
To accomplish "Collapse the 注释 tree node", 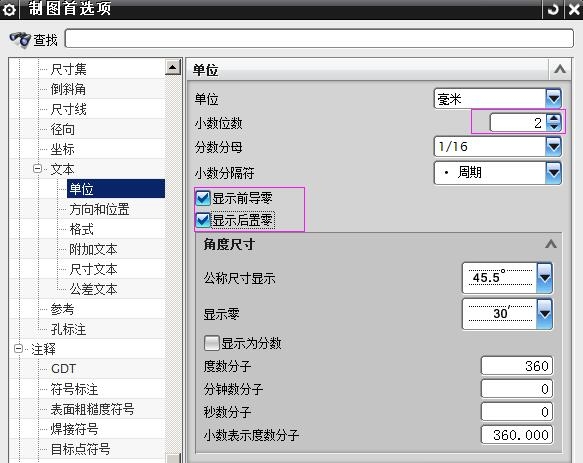I will click(x=18, y=349).
